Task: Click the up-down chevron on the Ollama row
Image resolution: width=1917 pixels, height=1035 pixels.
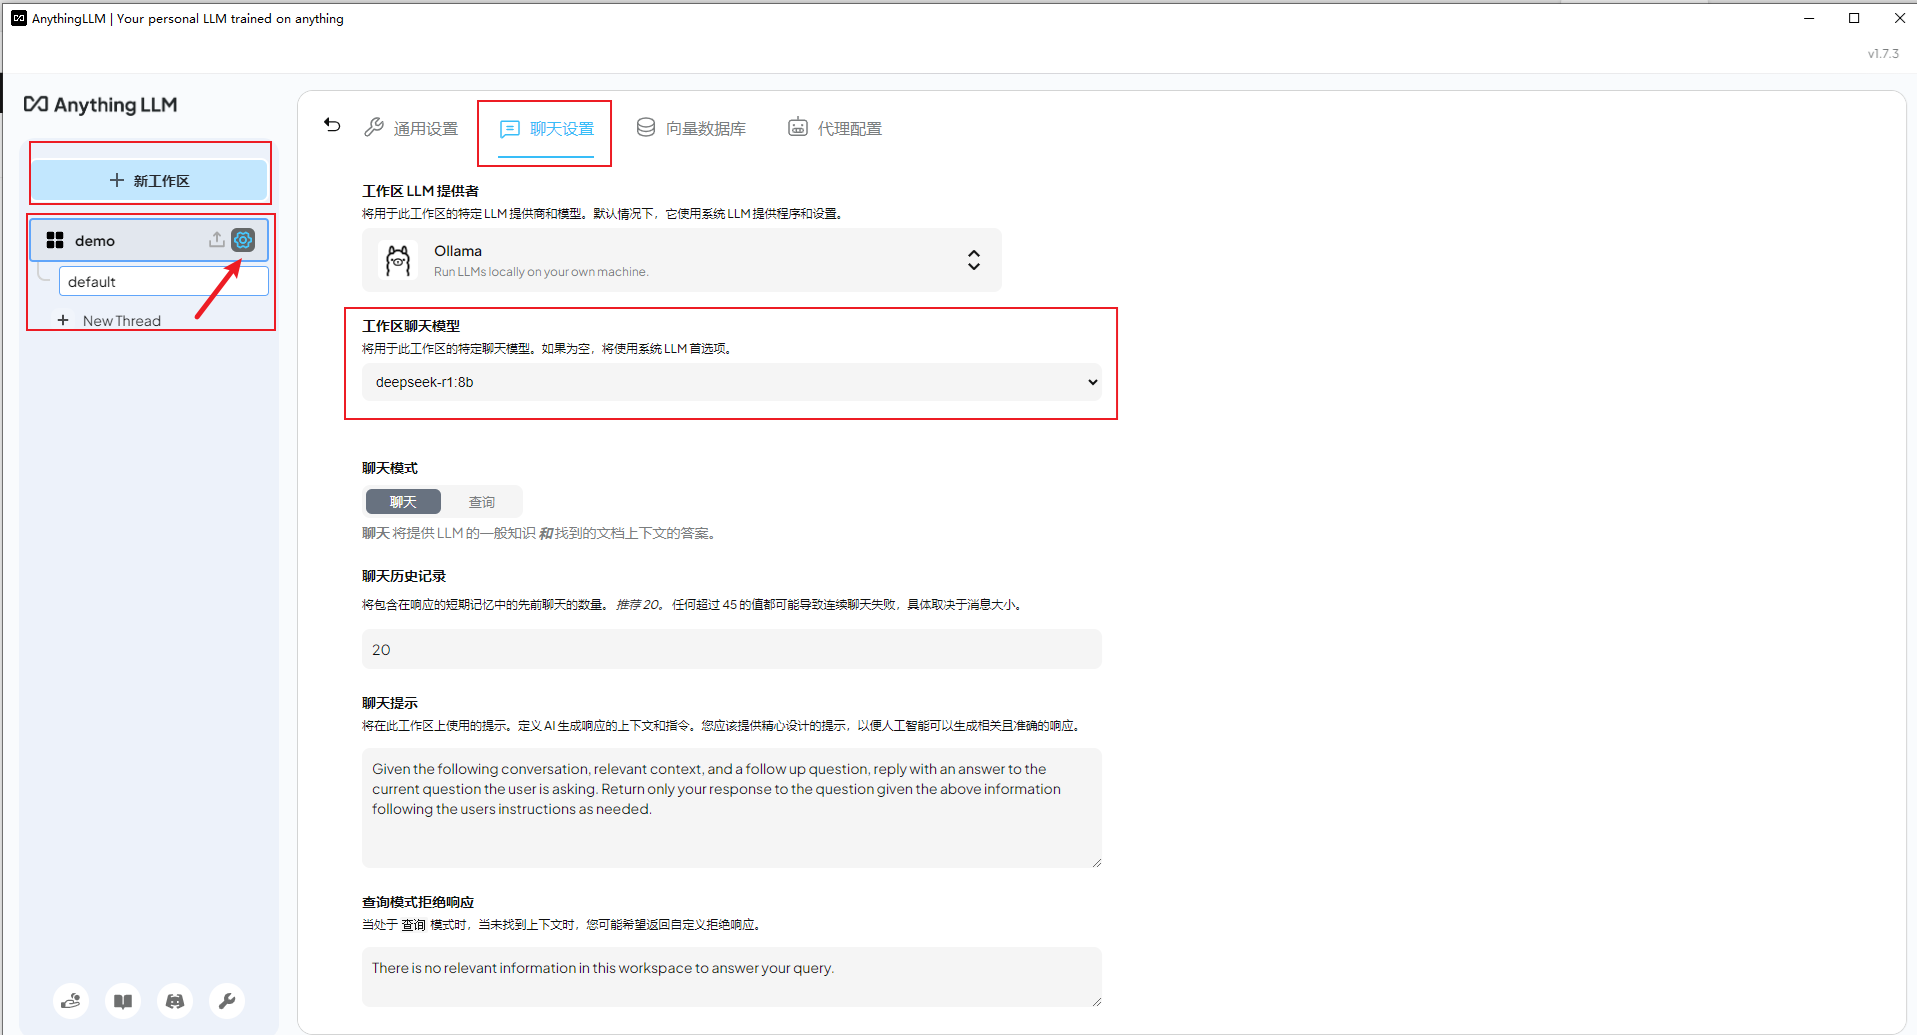Action: coord(974,260)
